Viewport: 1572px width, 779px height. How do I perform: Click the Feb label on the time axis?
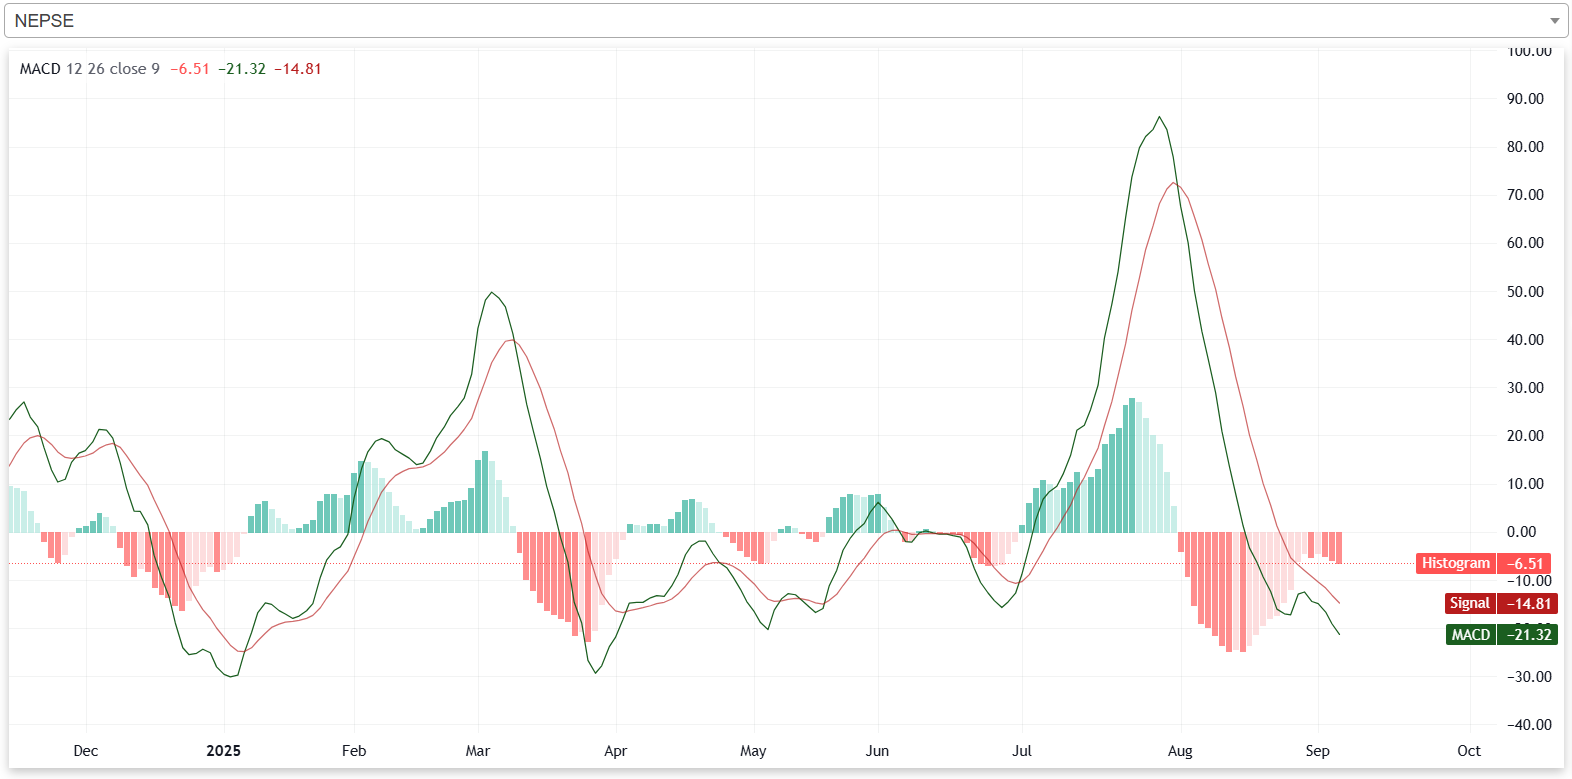coord(354,751)
